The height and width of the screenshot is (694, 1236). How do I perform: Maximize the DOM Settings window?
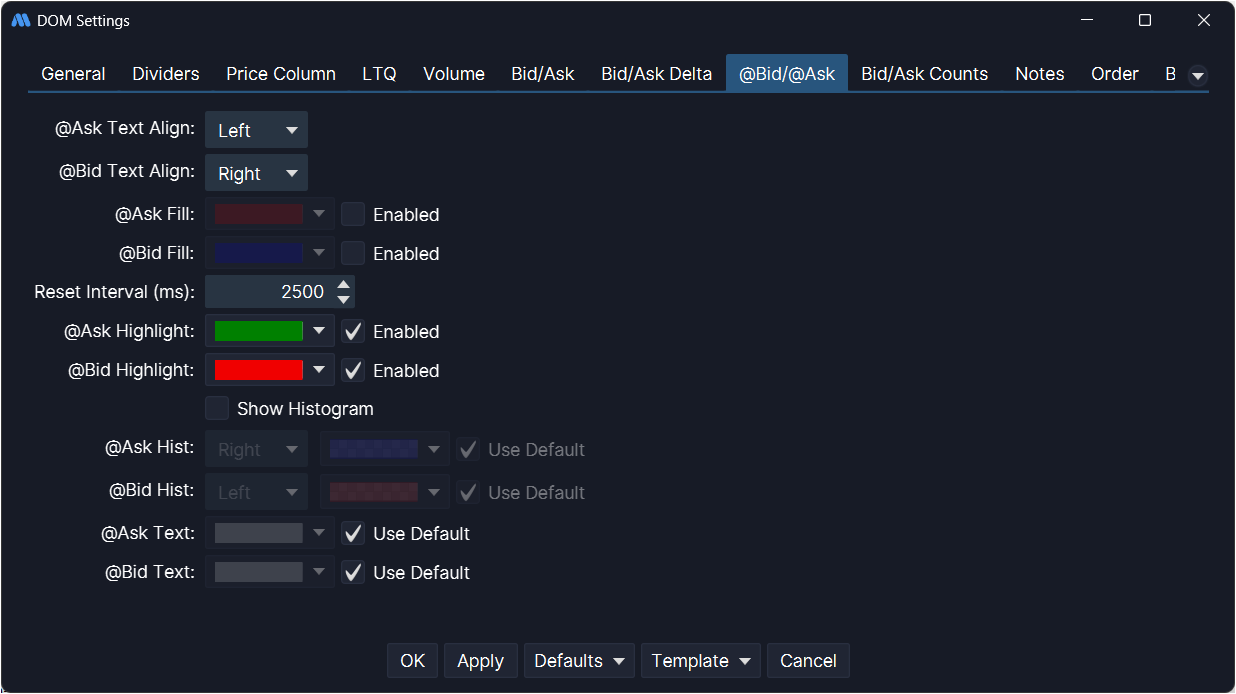click(1145, 20)
